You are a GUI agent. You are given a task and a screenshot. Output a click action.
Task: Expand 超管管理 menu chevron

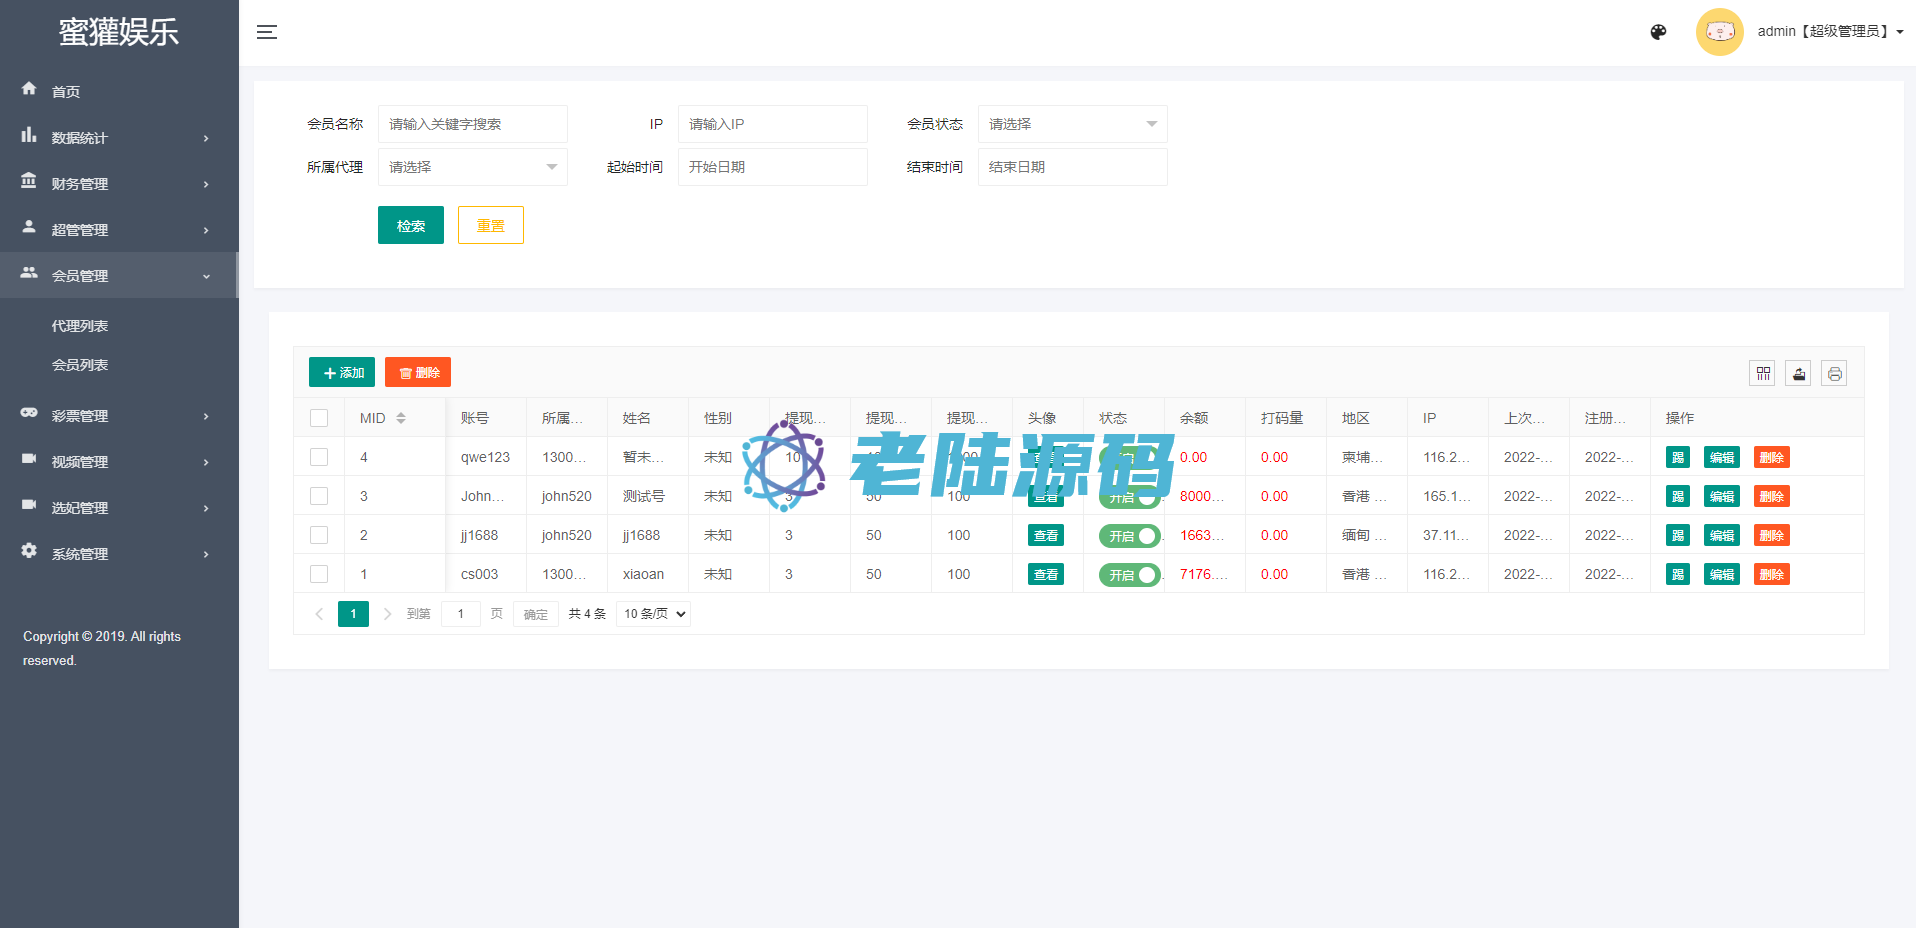point(206,230)
